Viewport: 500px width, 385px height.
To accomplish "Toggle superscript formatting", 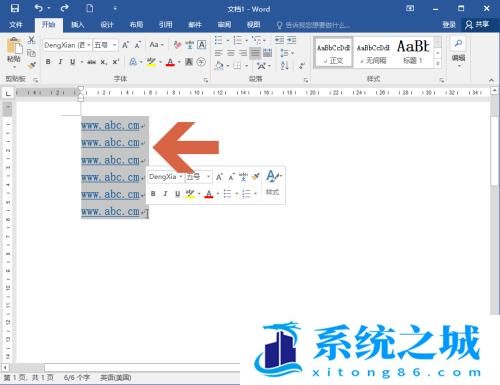I will coord(116,62).
